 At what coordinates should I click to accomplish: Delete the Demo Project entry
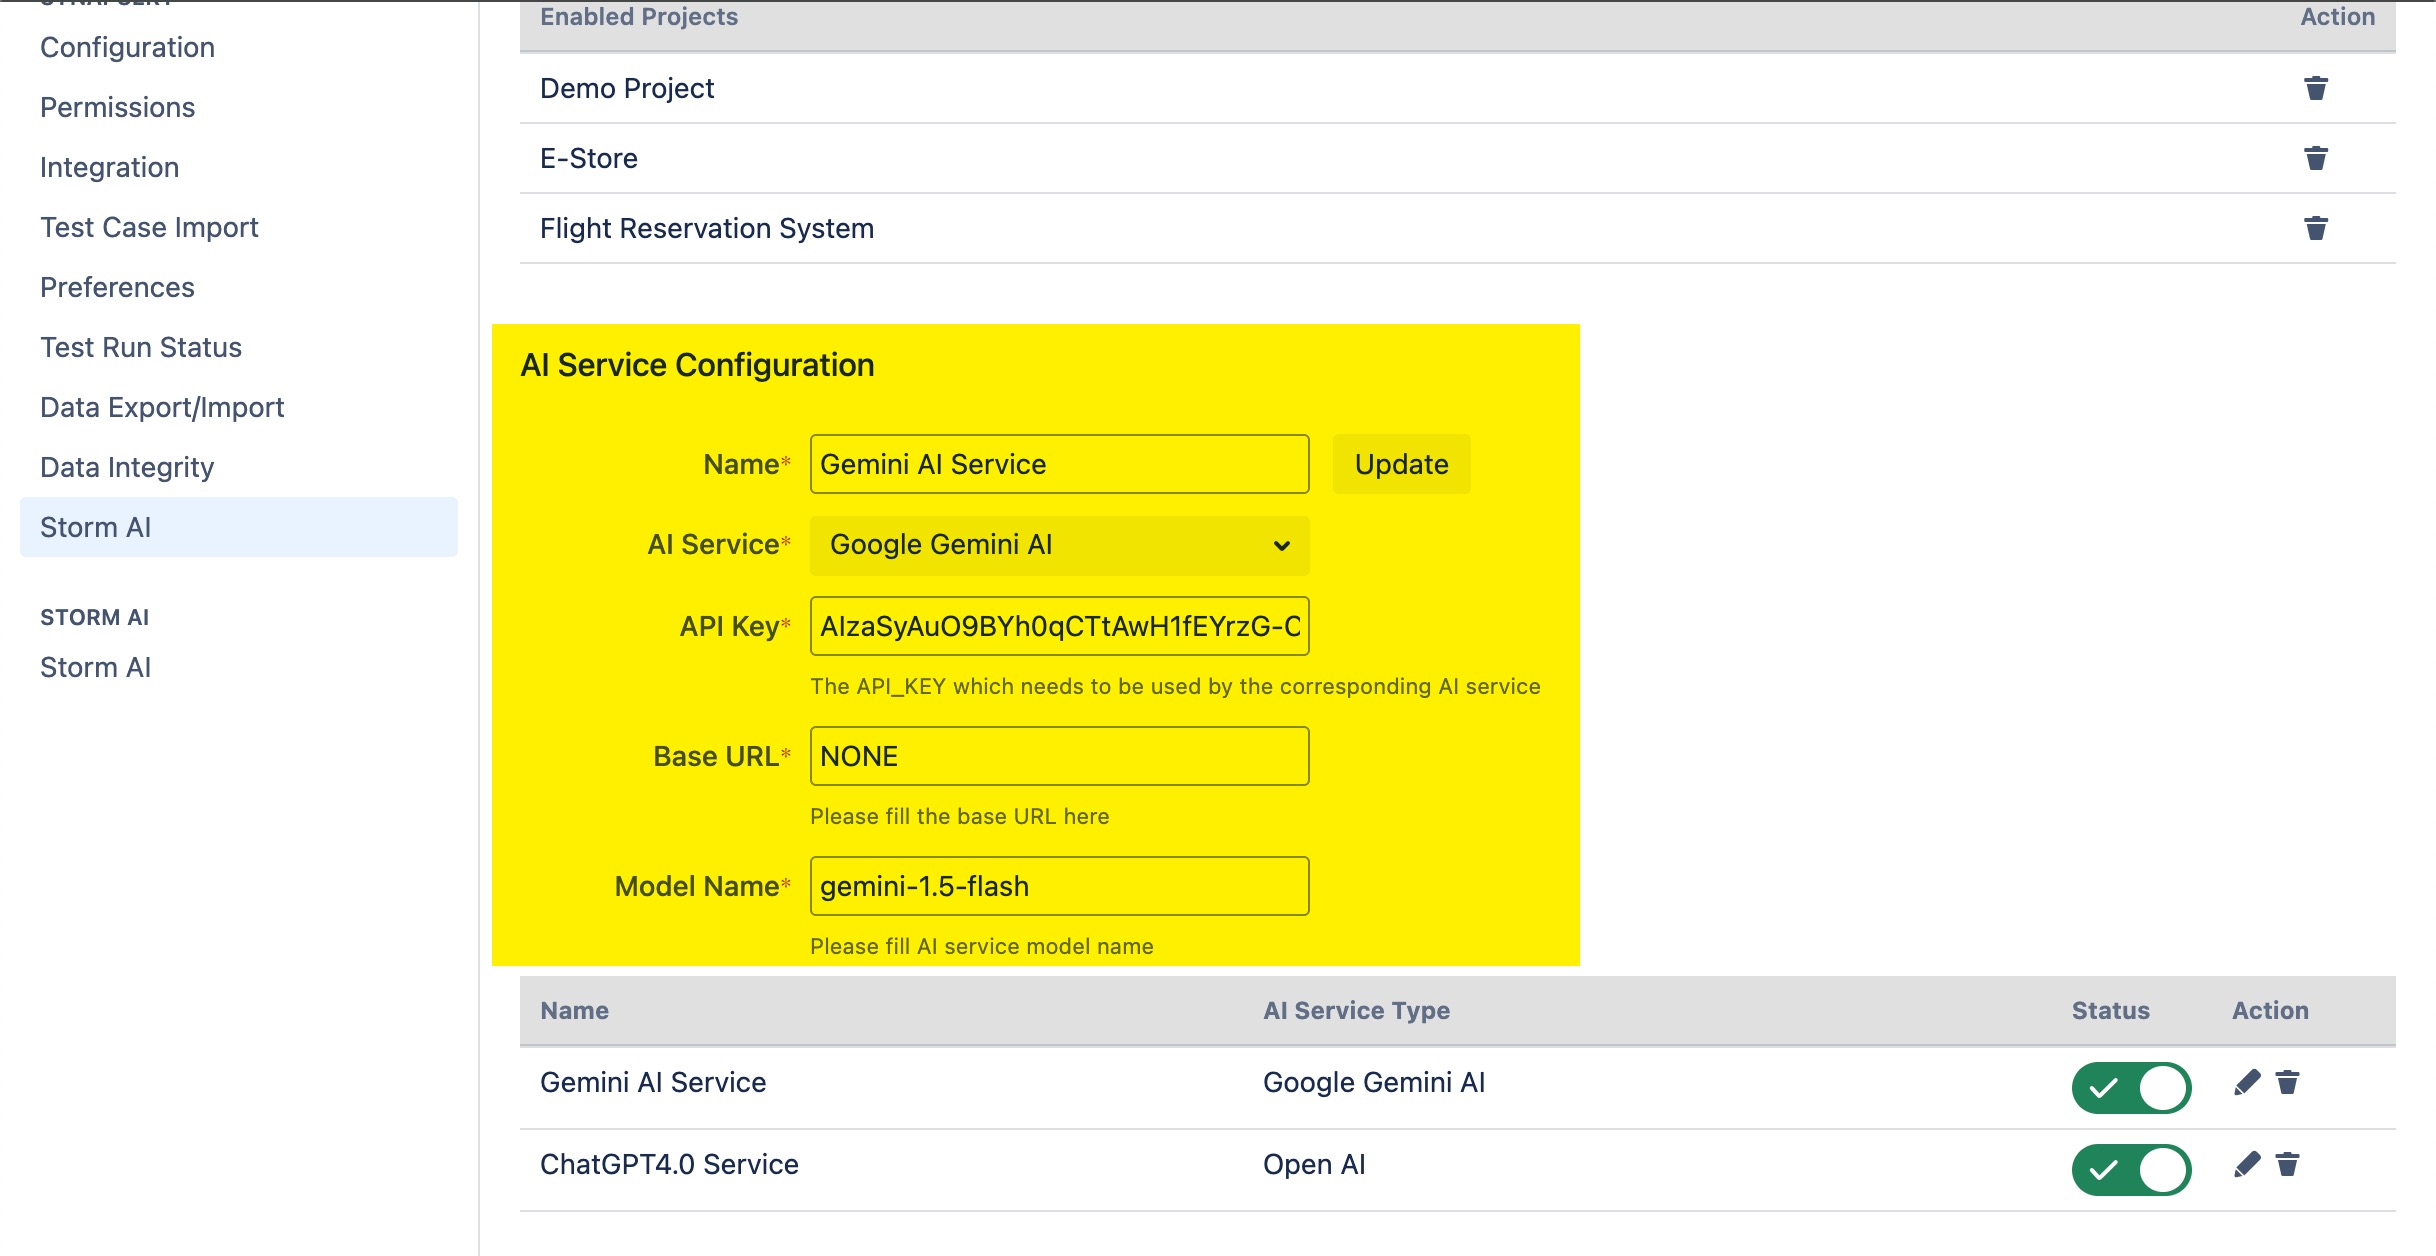pyautogui.click(x=2315, y=88)
